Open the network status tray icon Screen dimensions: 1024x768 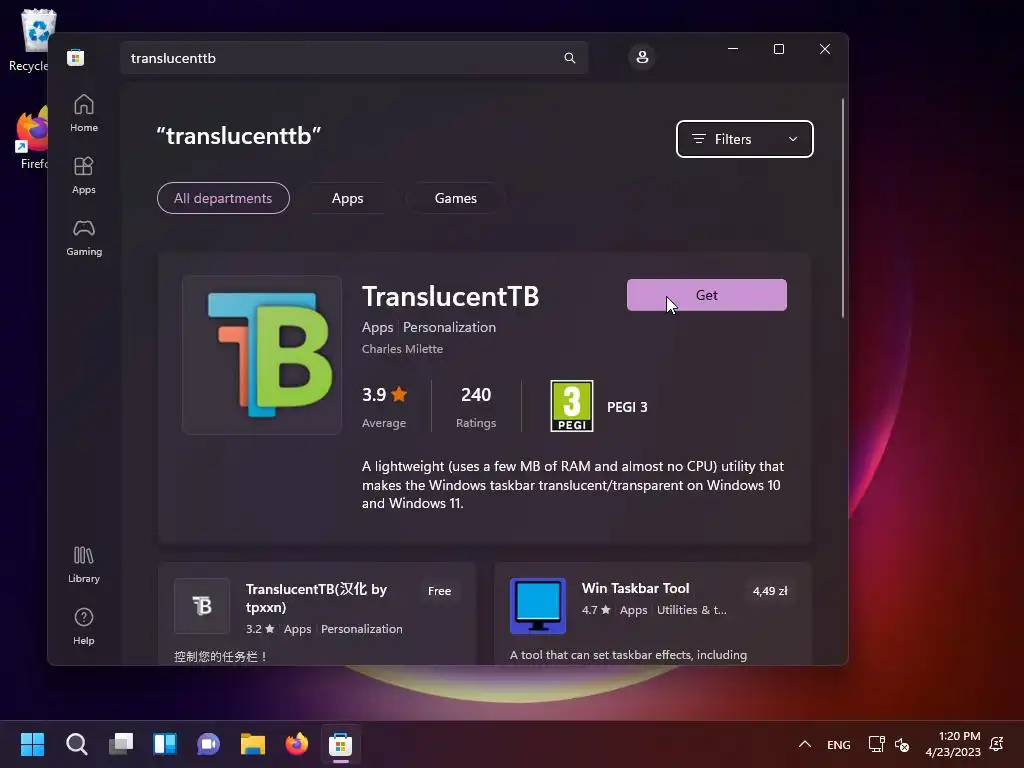(876, 744)
